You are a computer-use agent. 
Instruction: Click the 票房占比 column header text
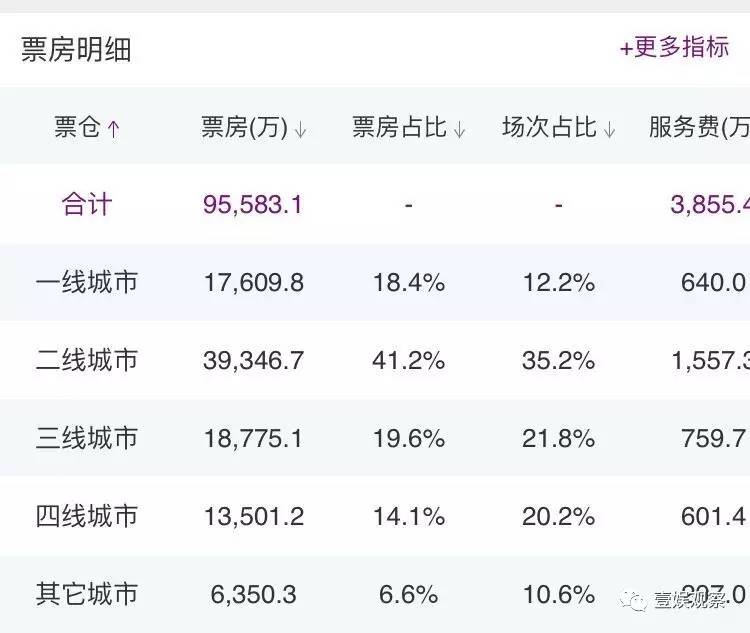[400, 128]
